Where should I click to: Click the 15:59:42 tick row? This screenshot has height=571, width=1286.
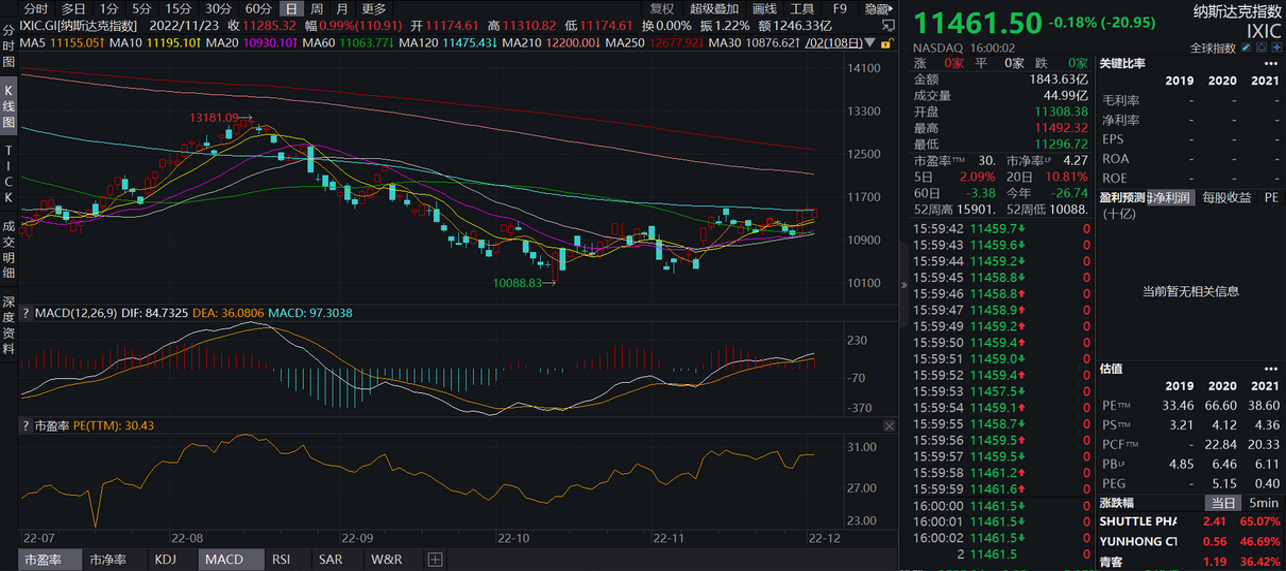point(1004,229)
